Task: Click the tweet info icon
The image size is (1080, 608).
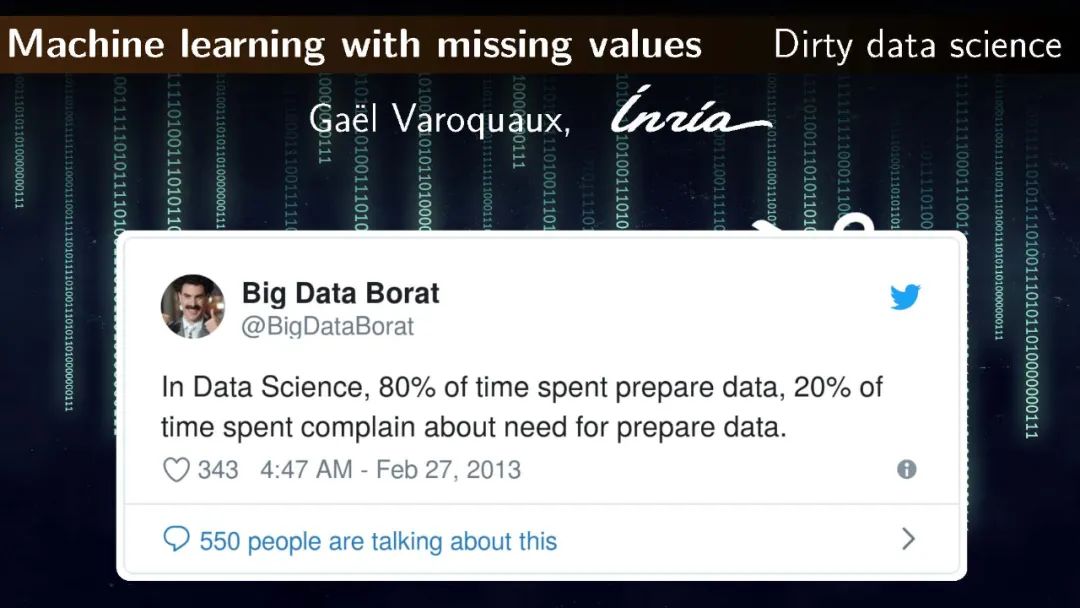Action: [x=906, y=469]
